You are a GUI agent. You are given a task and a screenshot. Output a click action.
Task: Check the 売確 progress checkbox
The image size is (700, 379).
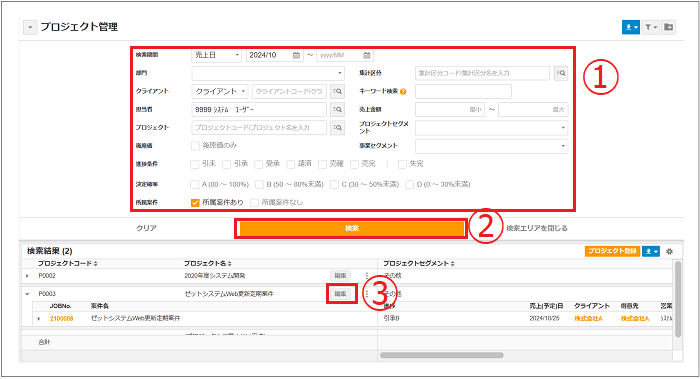point(322,164)
